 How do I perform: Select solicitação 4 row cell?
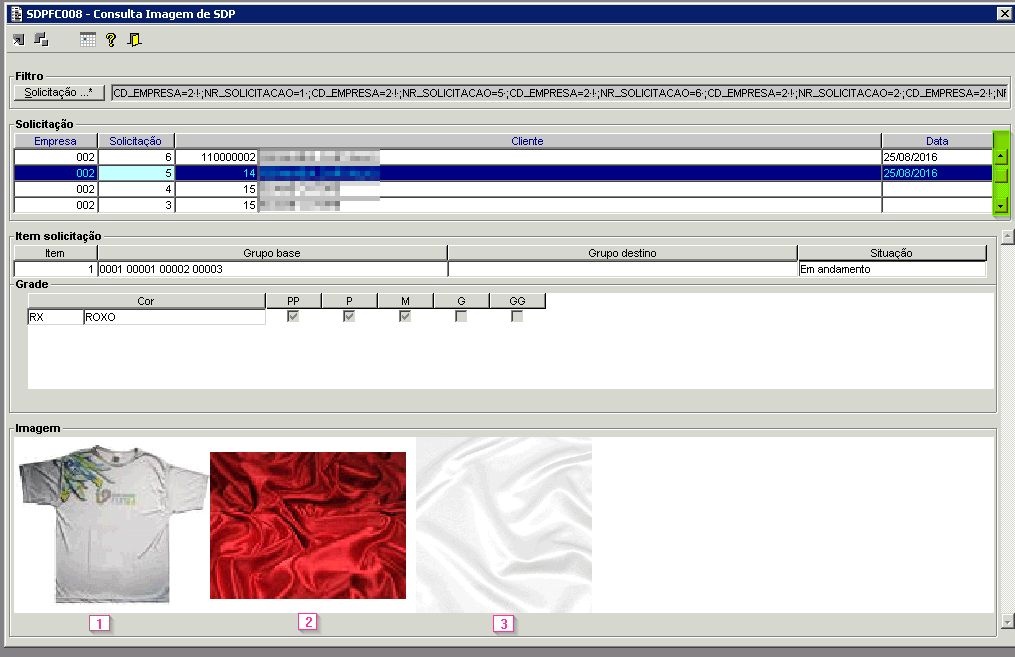[x=135, y=190]
